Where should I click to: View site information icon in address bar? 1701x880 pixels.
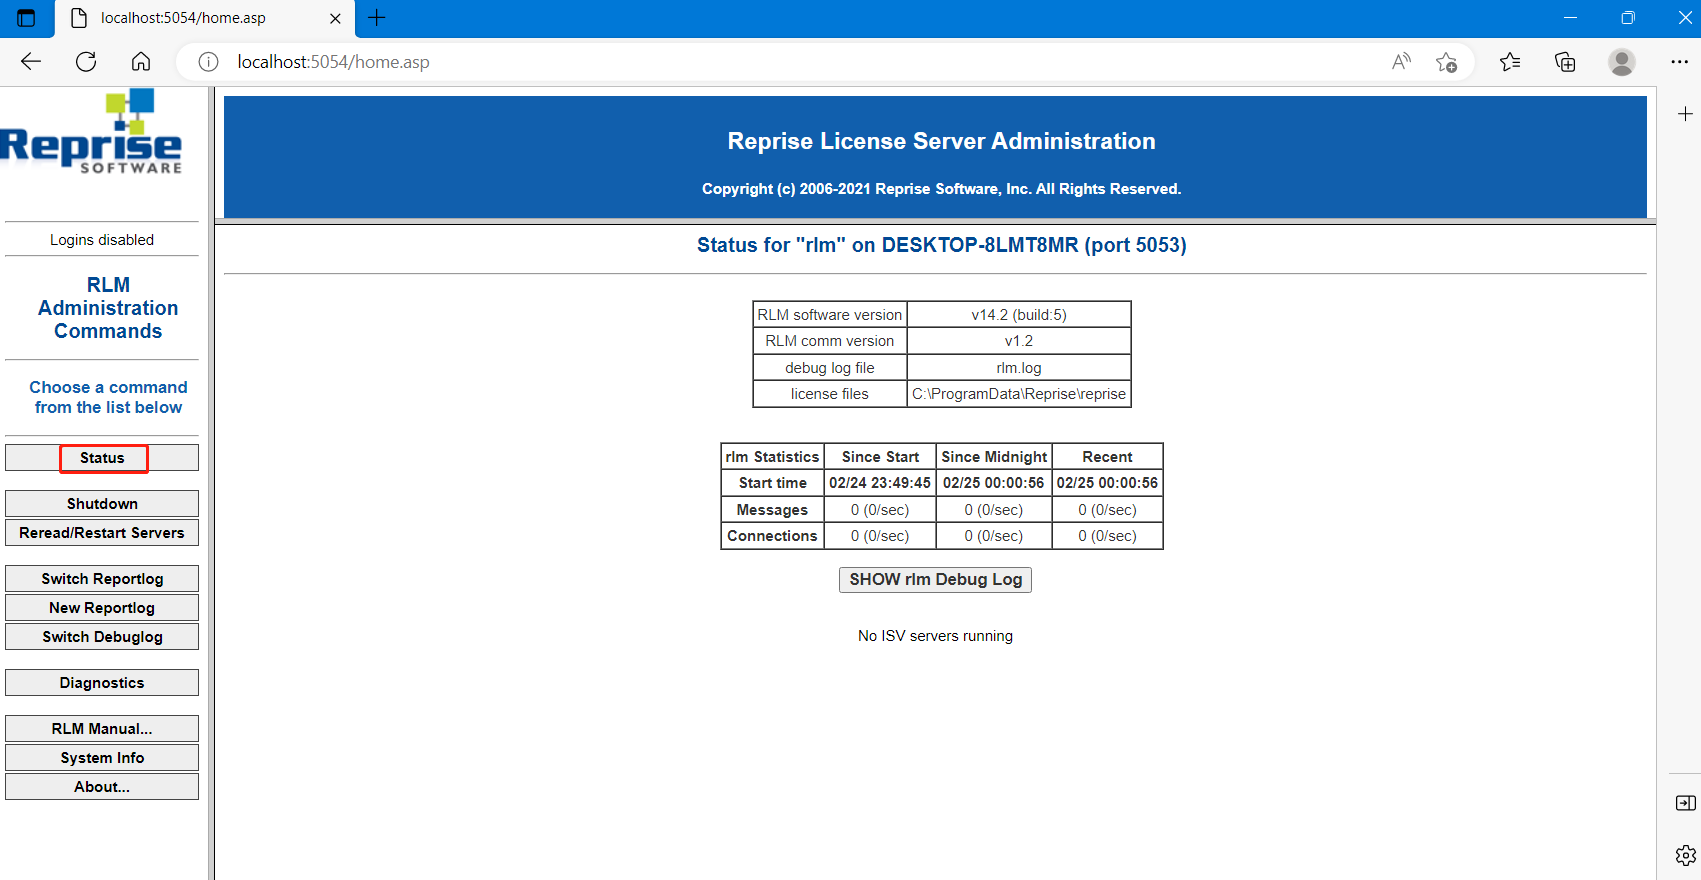(208, 62)
